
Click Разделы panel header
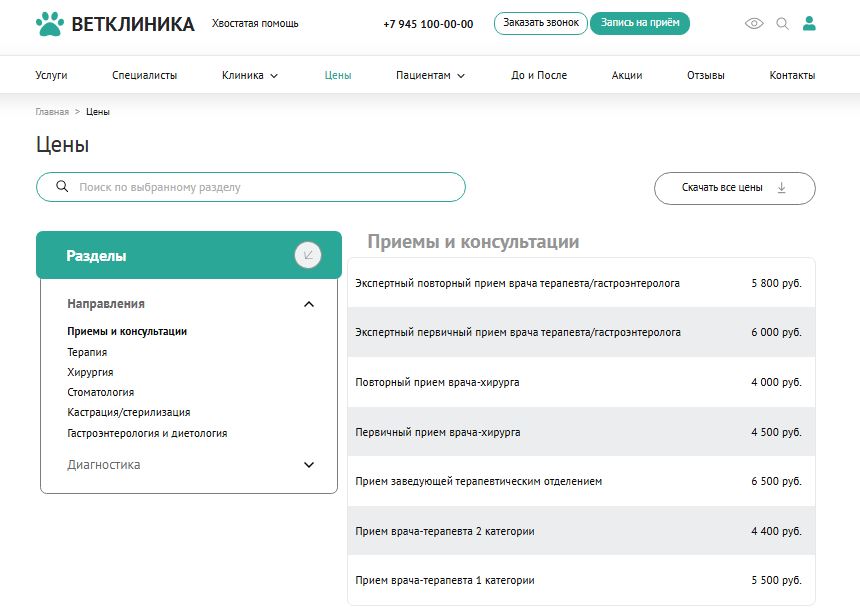point(189,255)
